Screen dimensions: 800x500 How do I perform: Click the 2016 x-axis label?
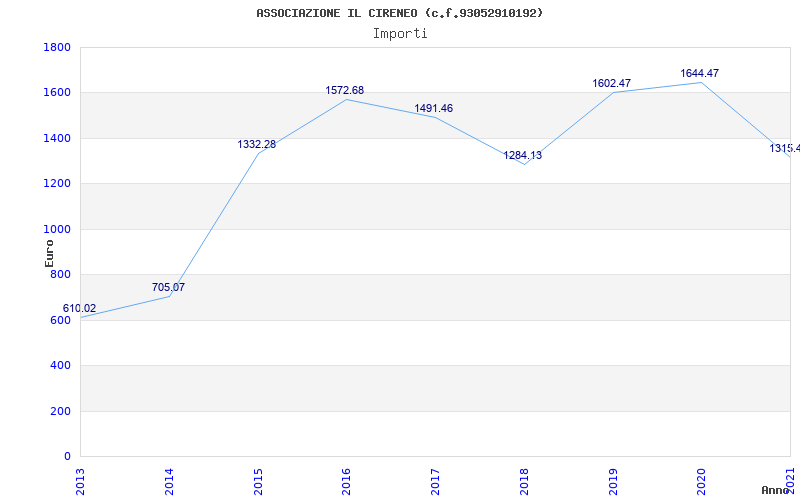point(346,482)
